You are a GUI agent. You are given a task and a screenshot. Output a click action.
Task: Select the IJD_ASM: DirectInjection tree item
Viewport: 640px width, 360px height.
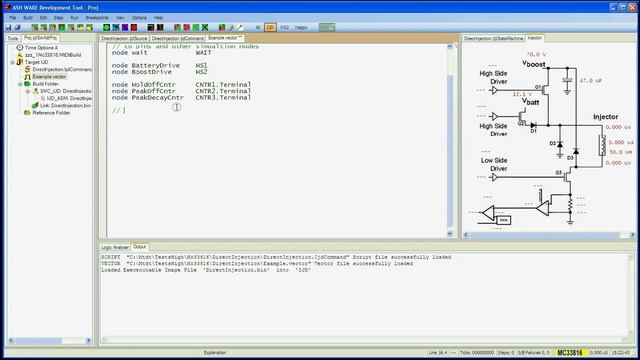[69, 98]
